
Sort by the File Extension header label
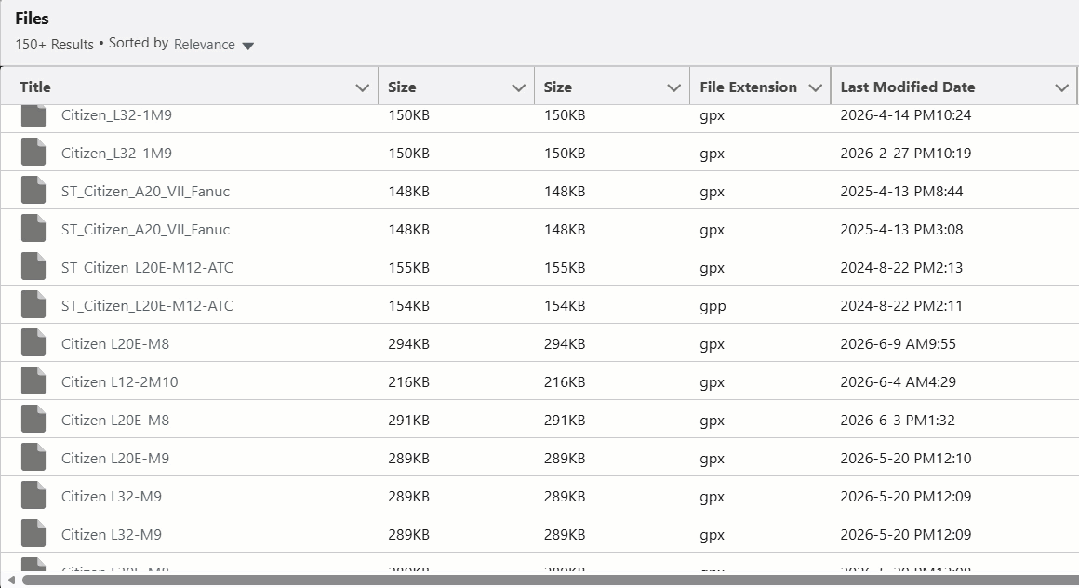(748, 87)
